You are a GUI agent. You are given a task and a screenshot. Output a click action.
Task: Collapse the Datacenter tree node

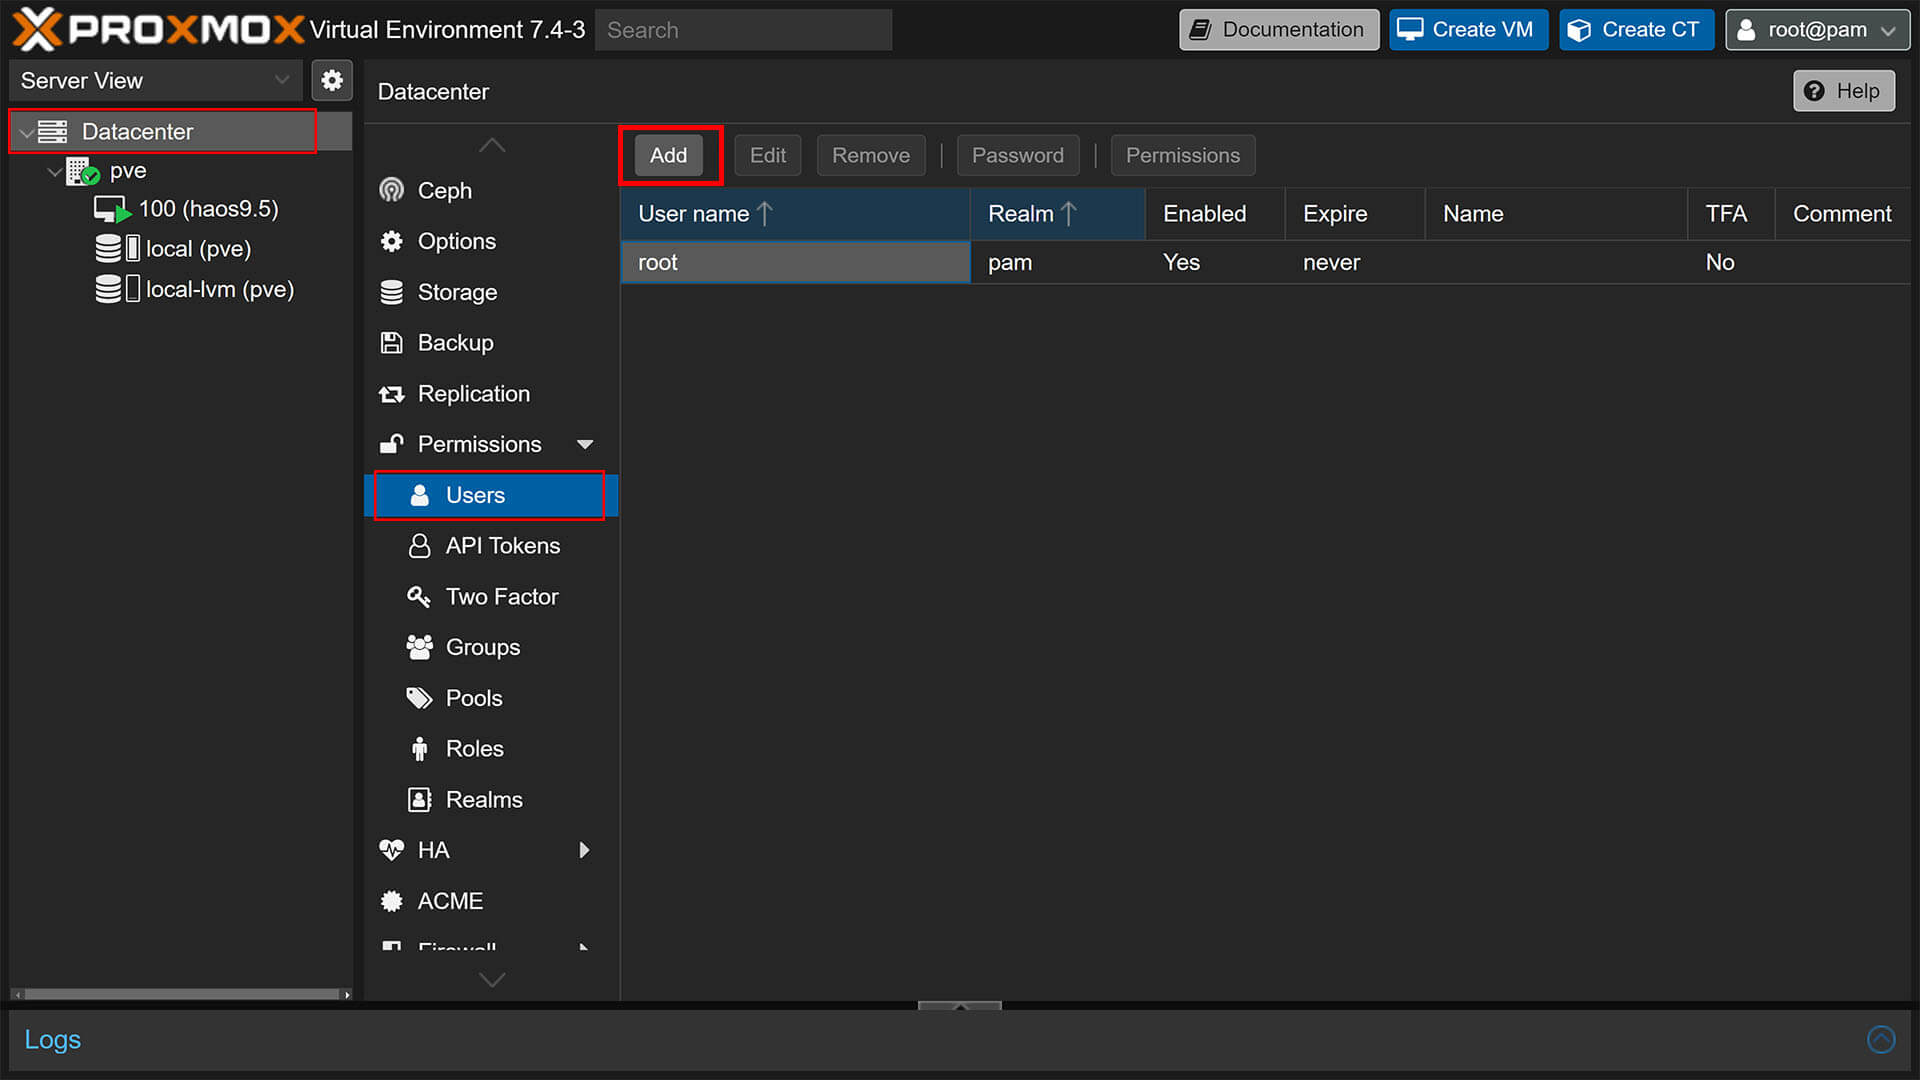(x=27, y=131)
